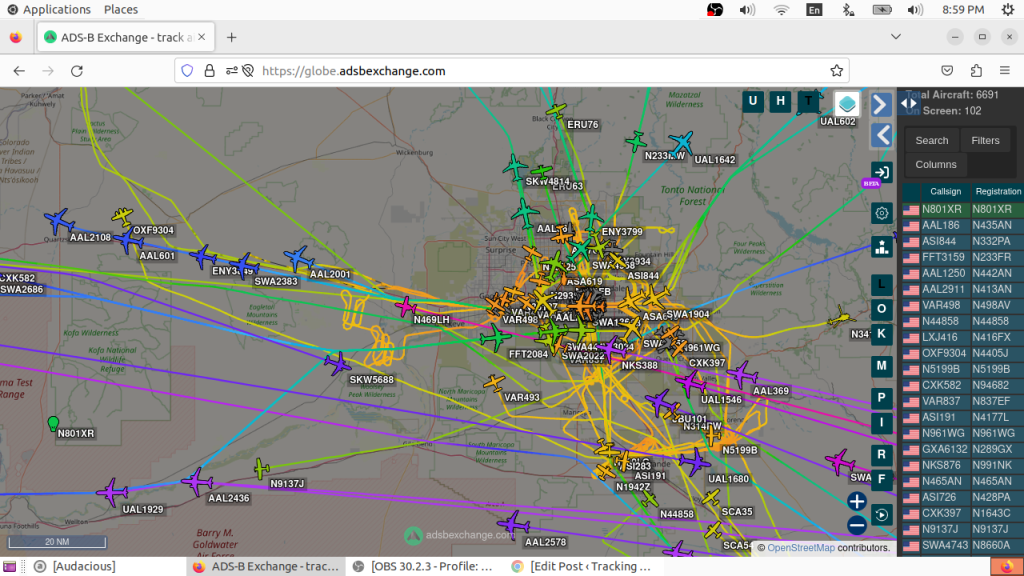1024x576 pixels.
Task: Click the N801XR green balloon marker
Action: coord(54,424)
